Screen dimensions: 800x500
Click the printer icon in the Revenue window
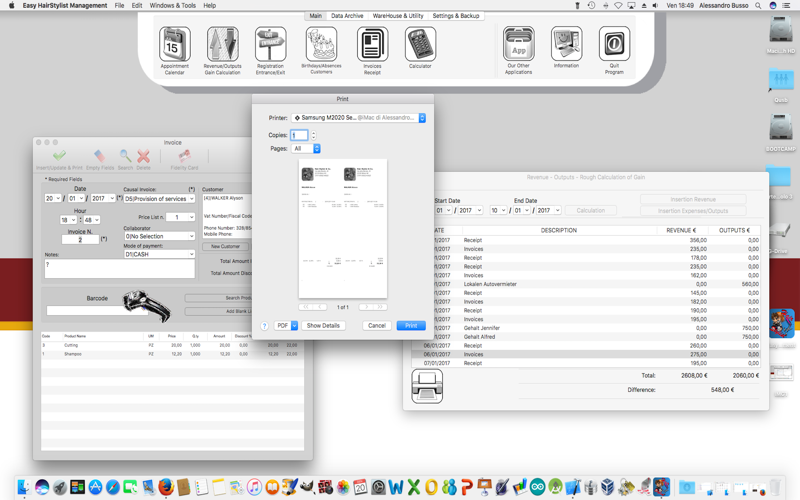(427, 386)
